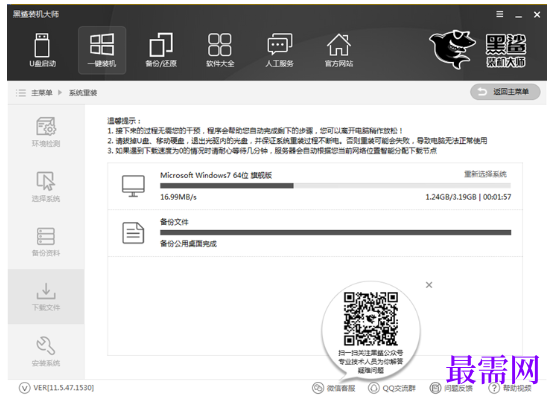Click the document icon beside 备份文件
The height and width of the screenshot is (401, 558).
(x=133, y=233)
